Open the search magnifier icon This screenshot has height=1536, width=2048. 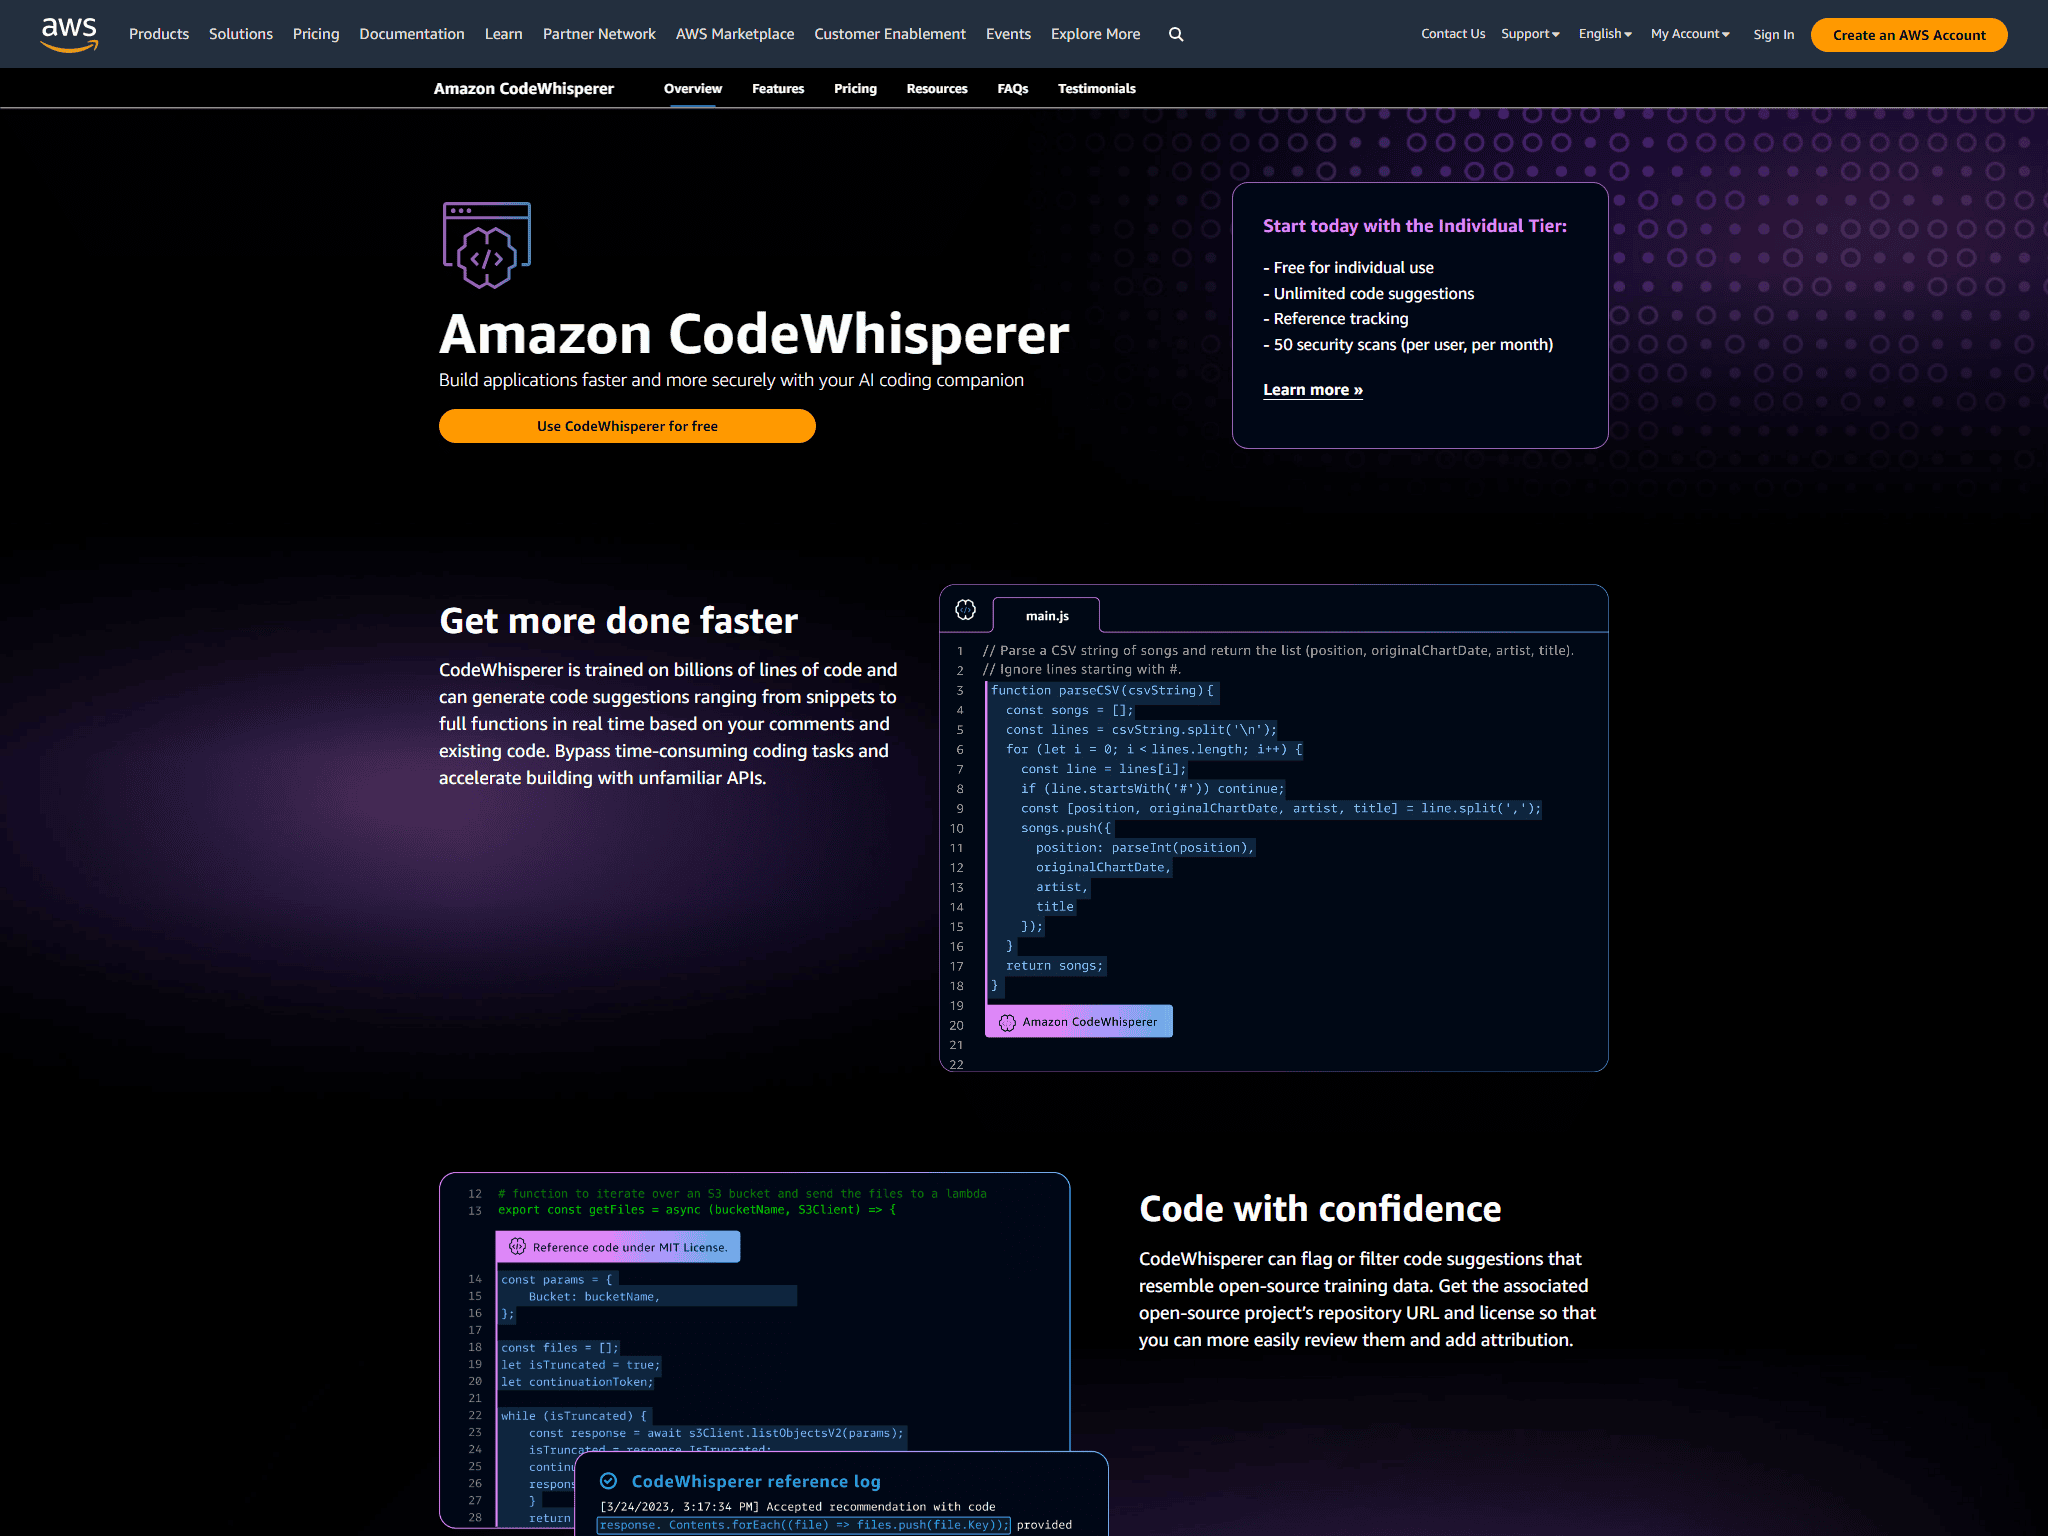pyautogui.click(x=1176, y=34)
